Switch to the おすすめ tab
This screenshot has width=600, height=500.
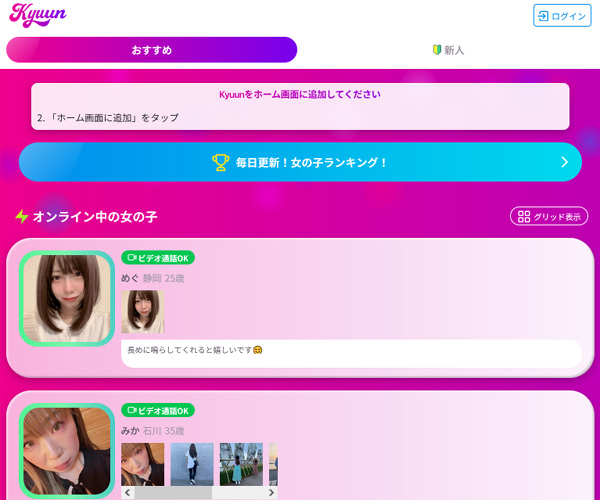coord(151,50)
